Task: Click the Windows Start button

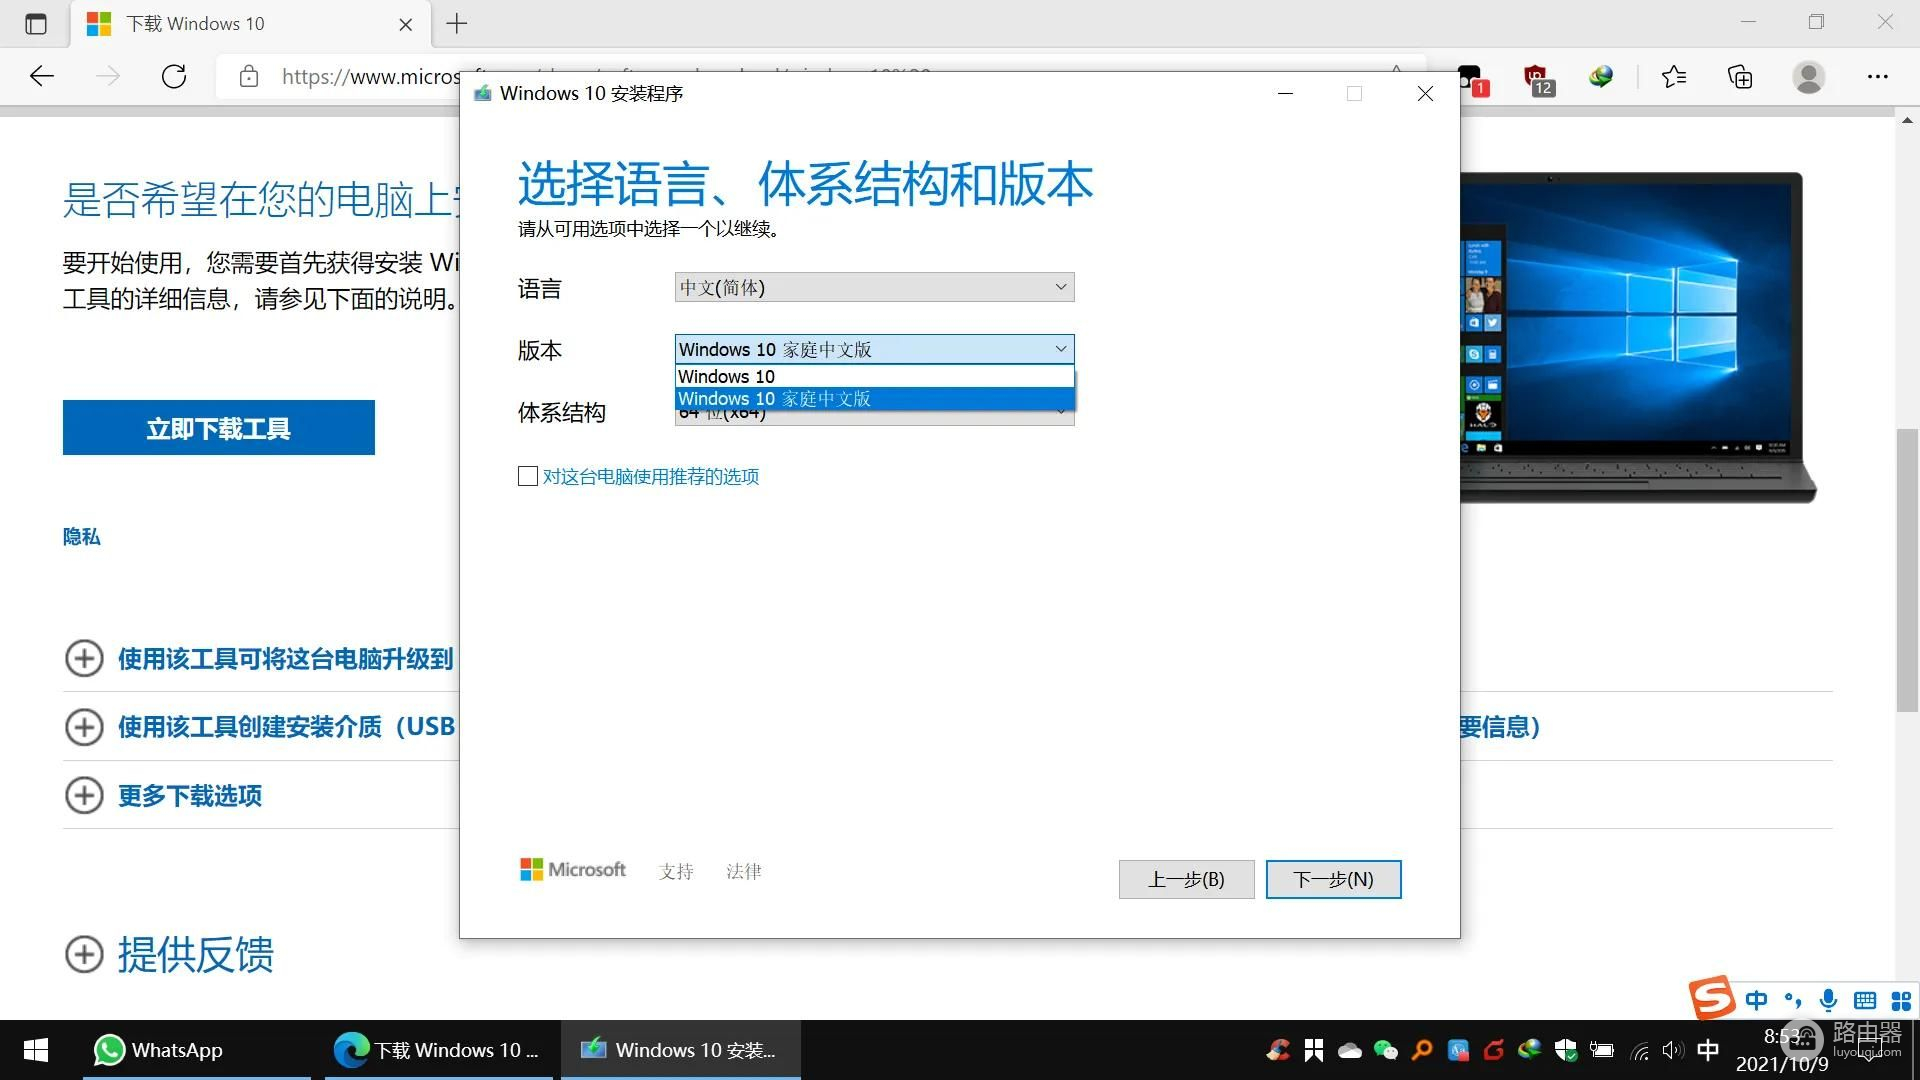Action: click(36, 1050)
